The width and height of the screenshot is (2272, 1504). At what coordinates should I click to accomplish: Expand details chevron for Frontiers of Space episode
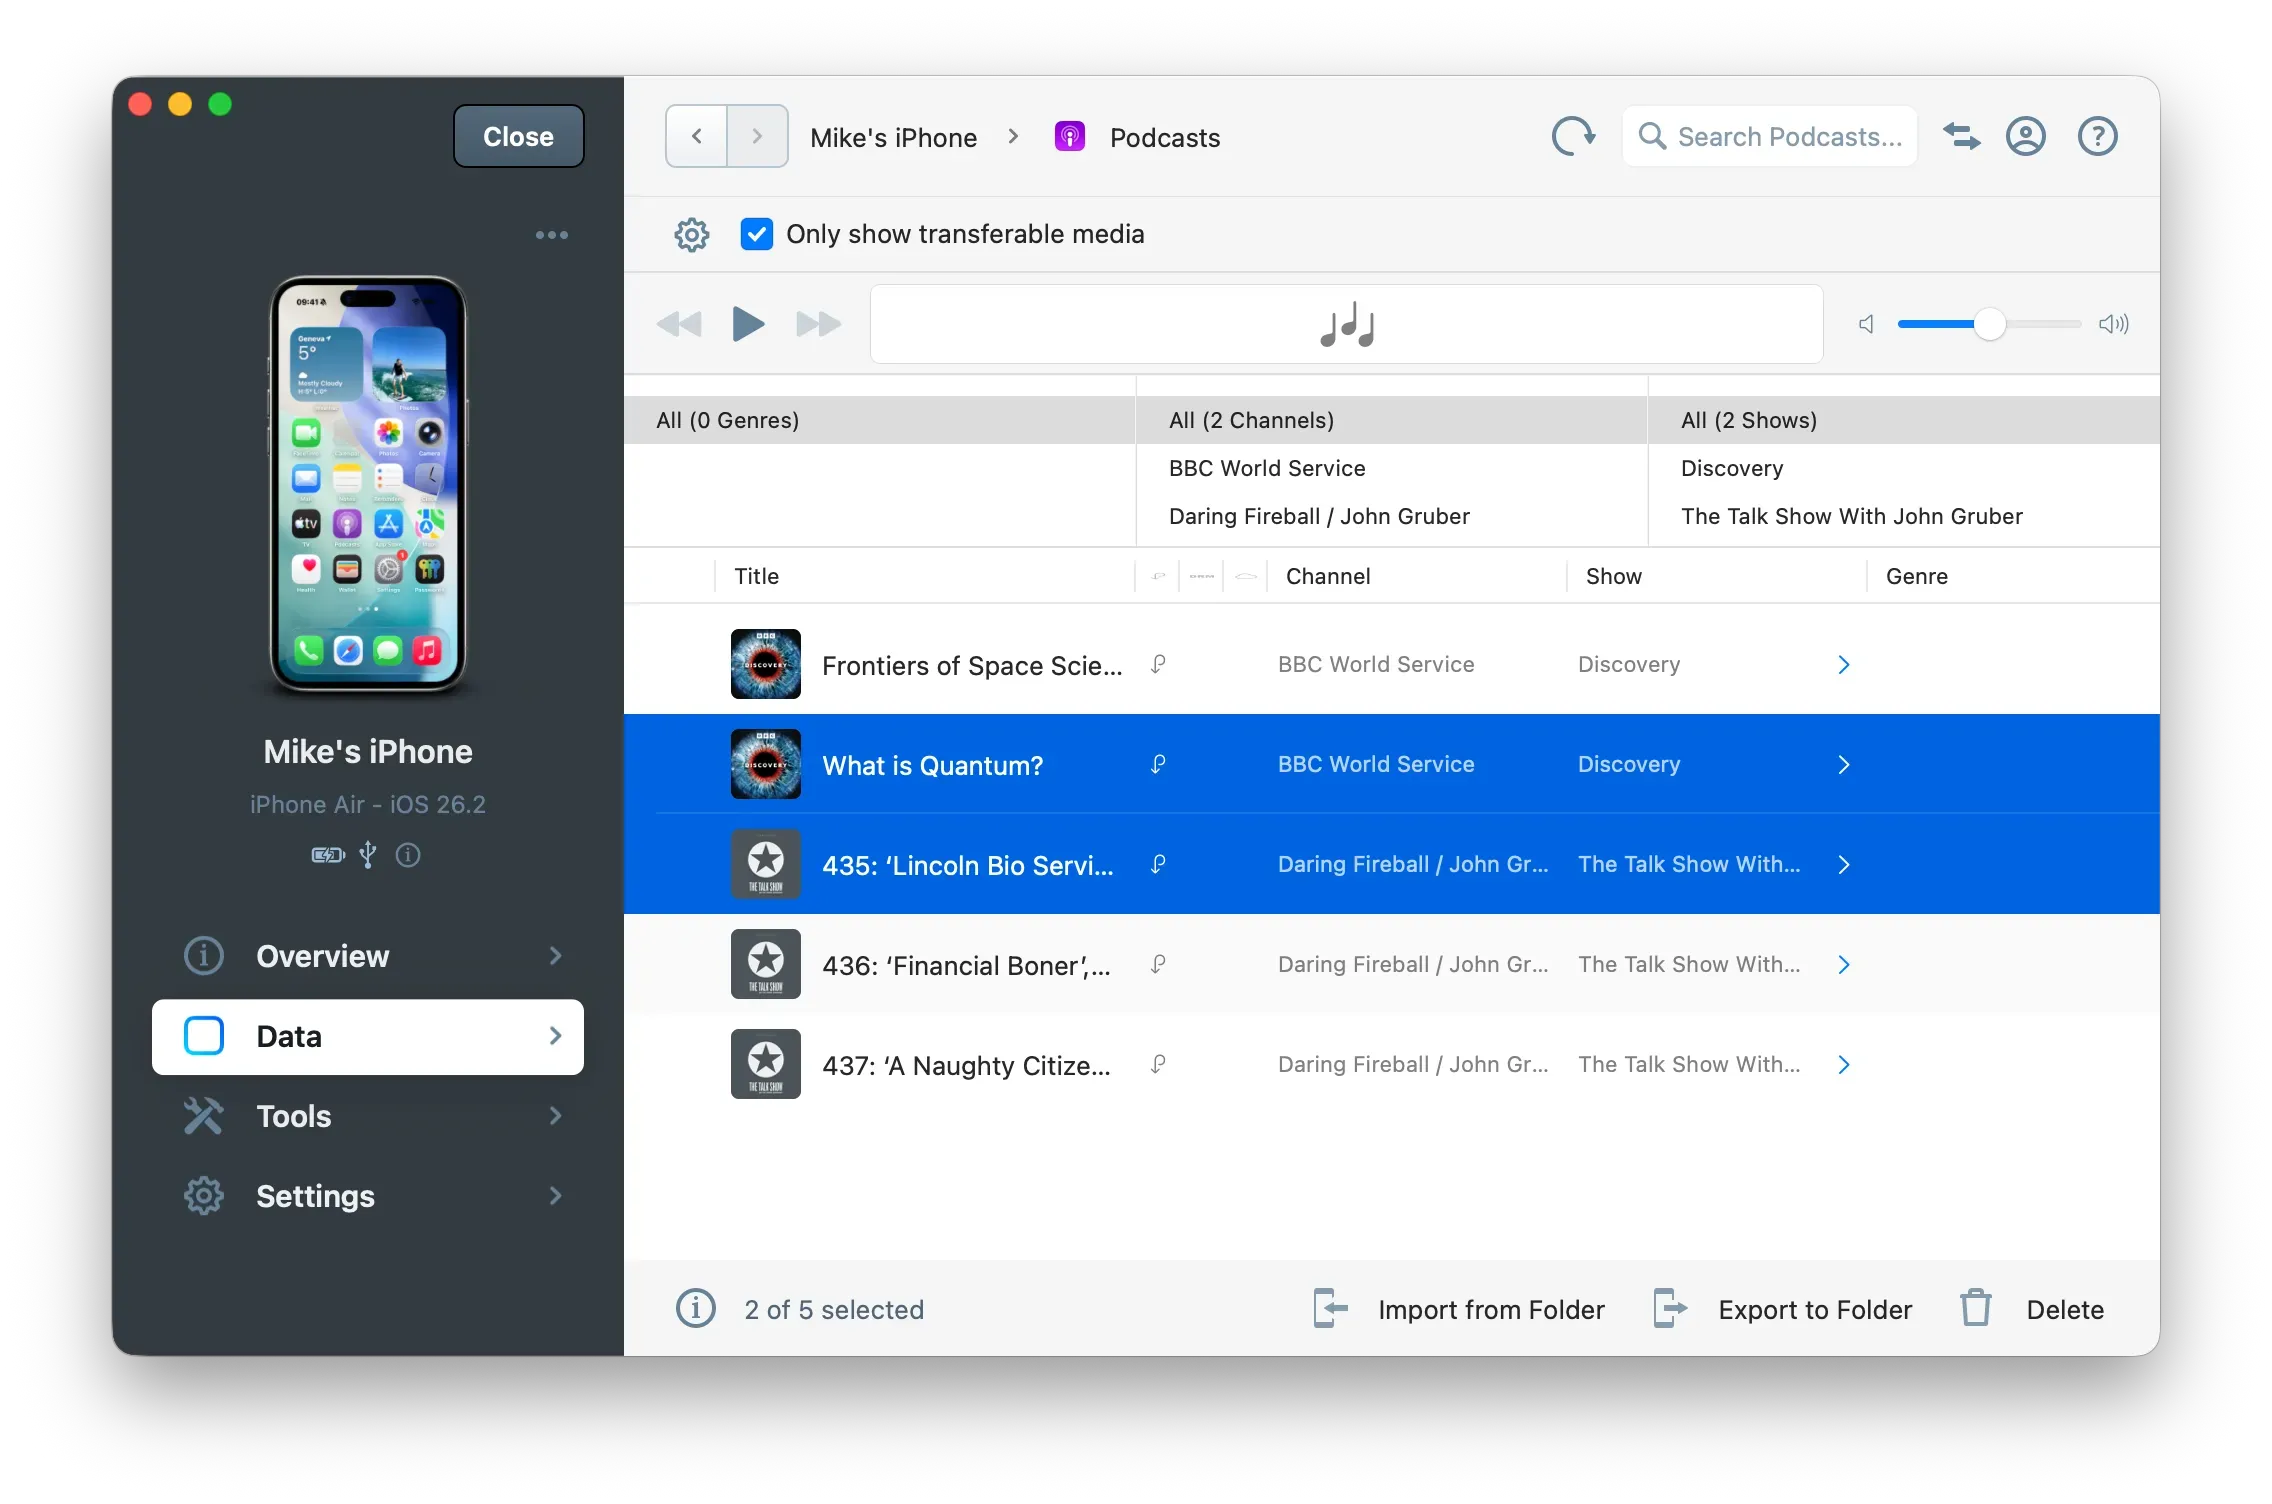pyautogui.click(x=1844, y=665)
